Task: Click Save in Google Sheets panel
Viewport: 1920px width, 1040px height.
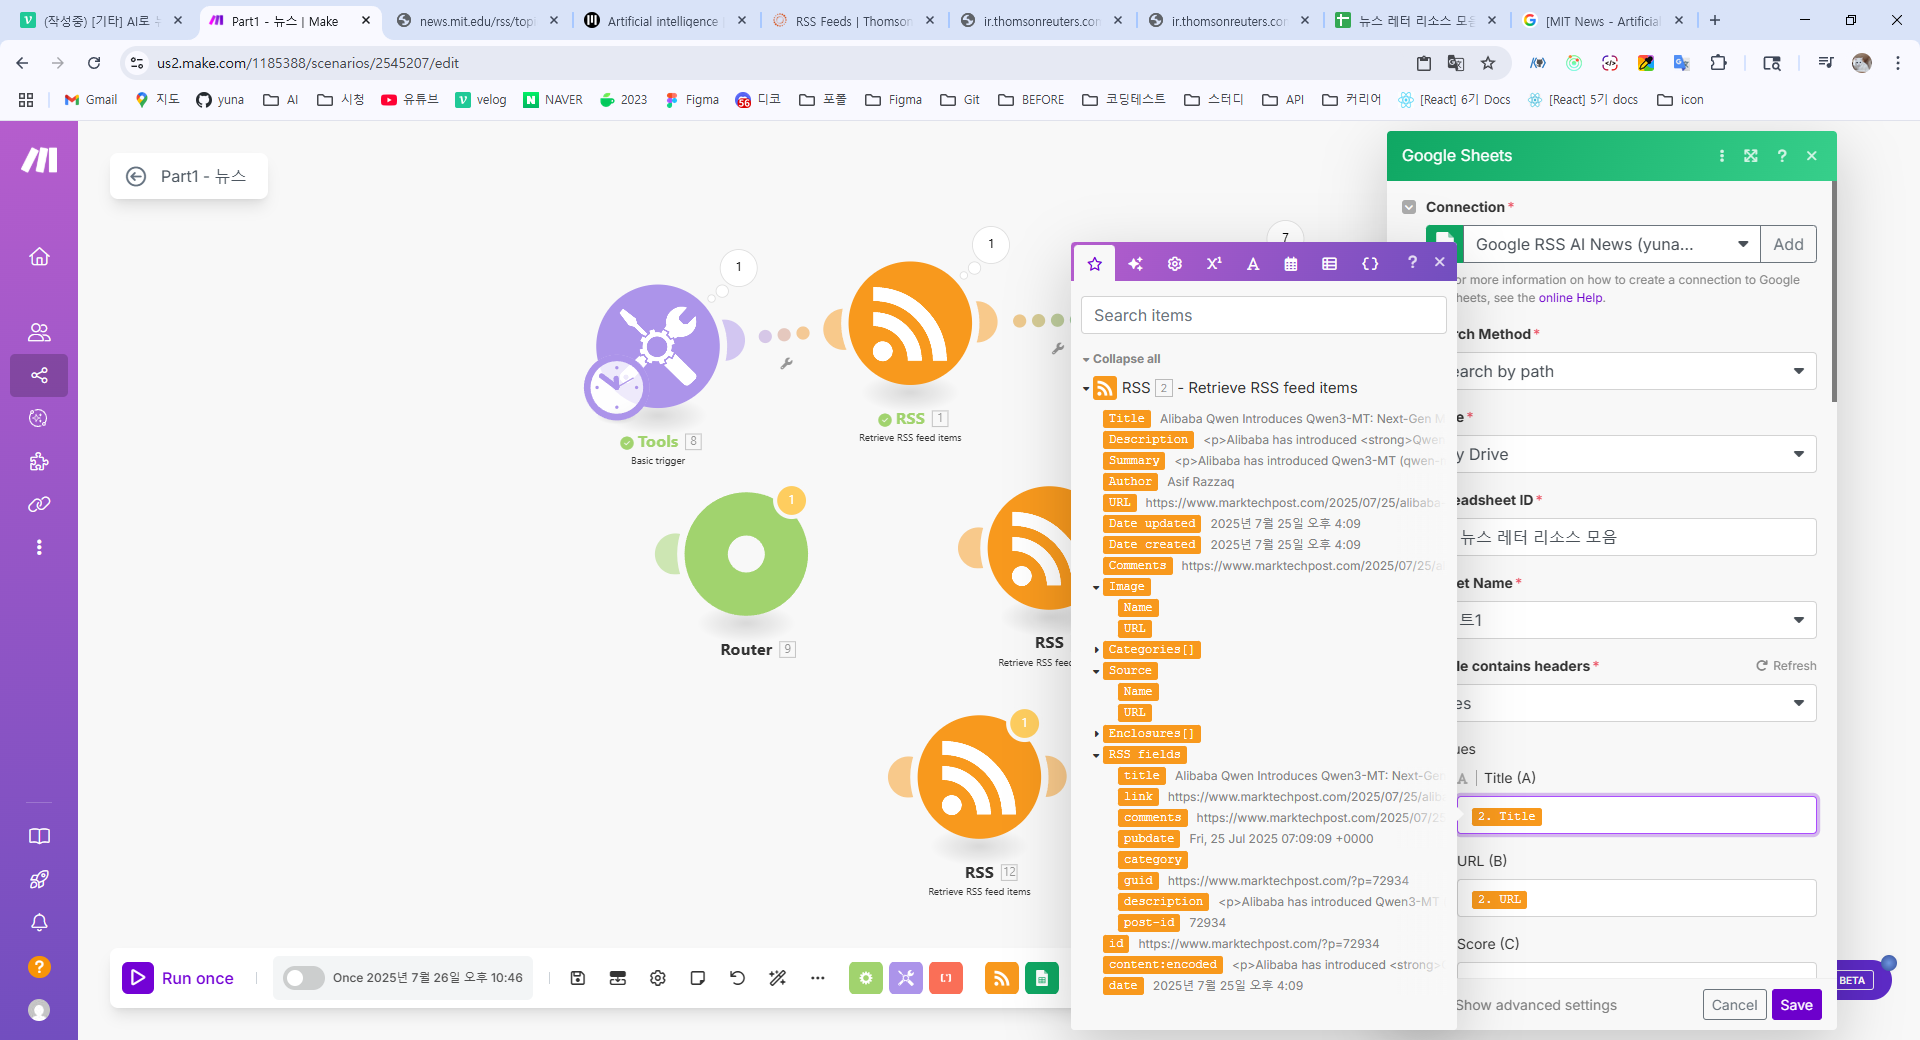Action: 1796,1005
